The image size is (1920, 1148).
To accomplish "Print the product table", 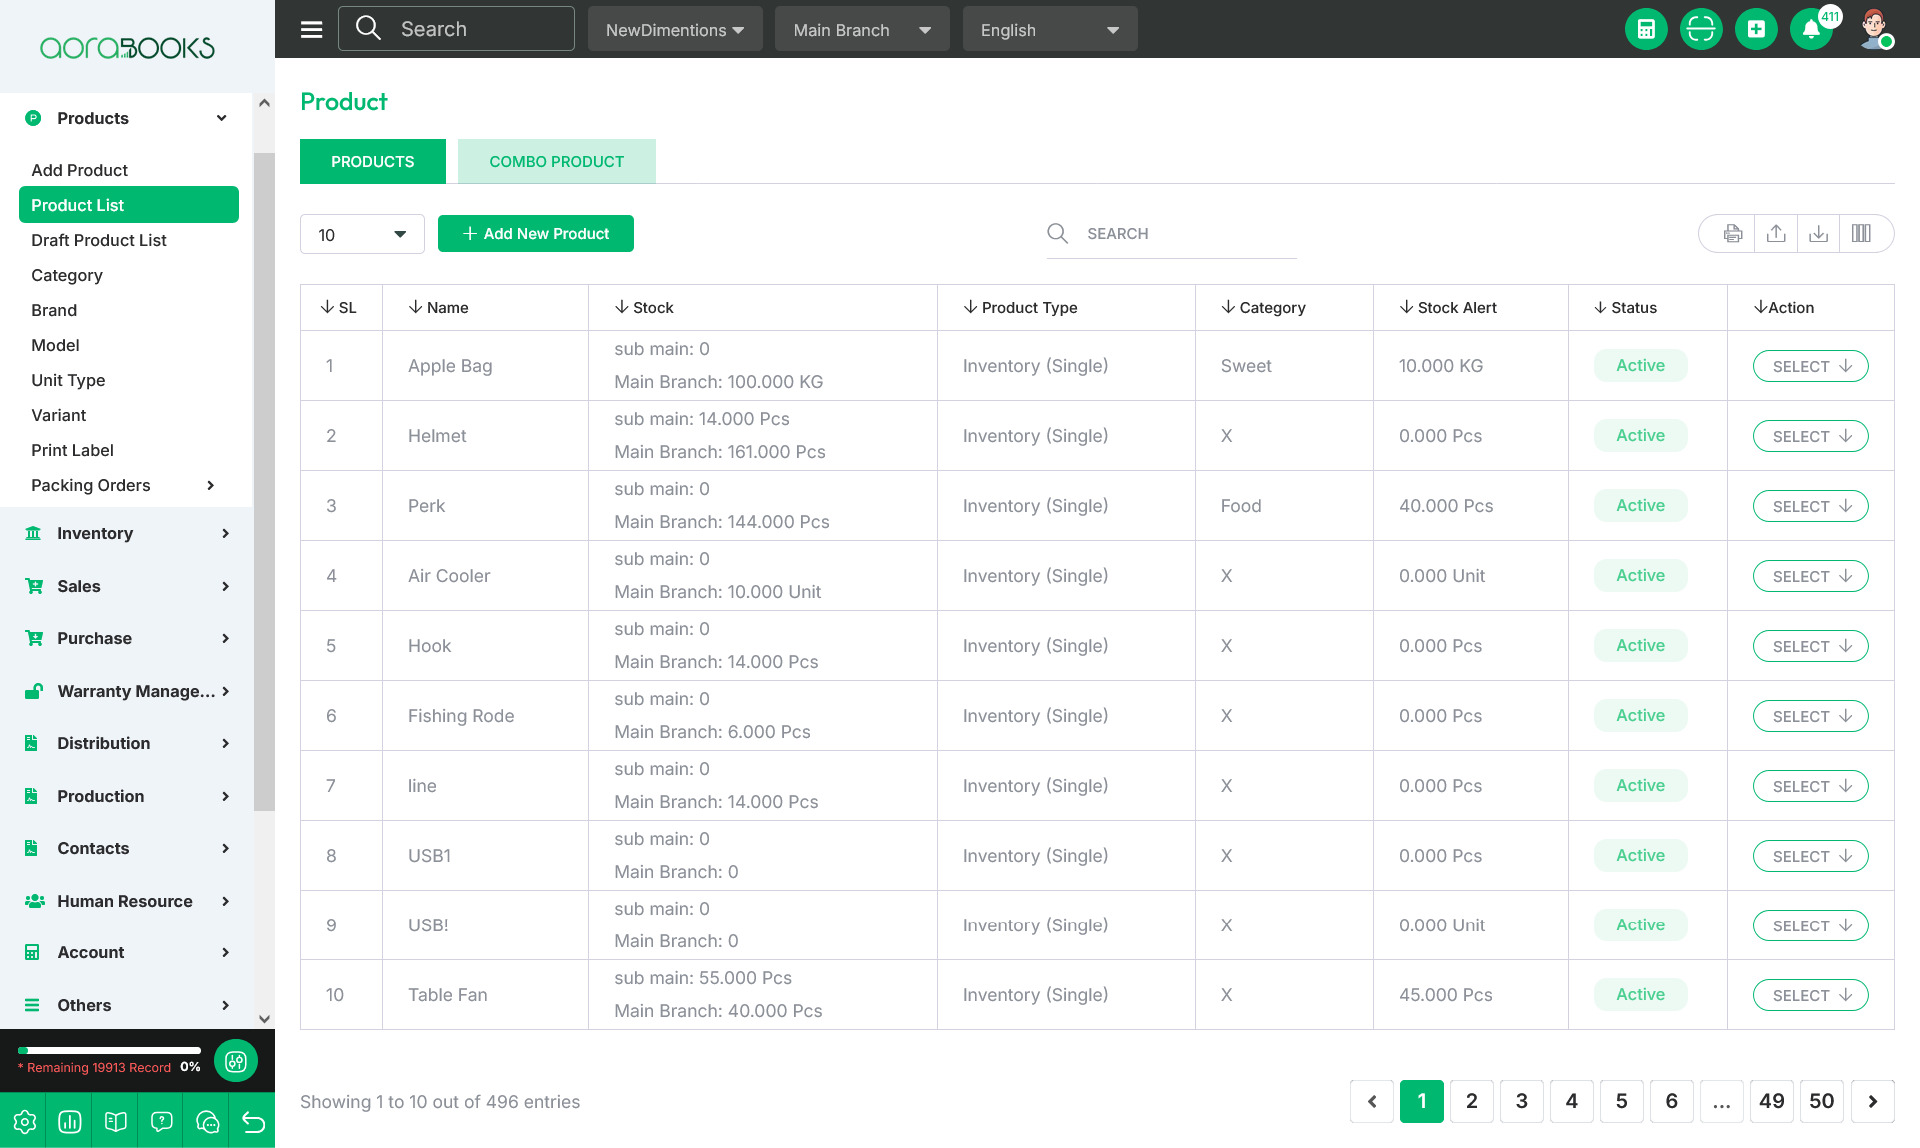I will pyautogui.click(x=1733, y=233).
